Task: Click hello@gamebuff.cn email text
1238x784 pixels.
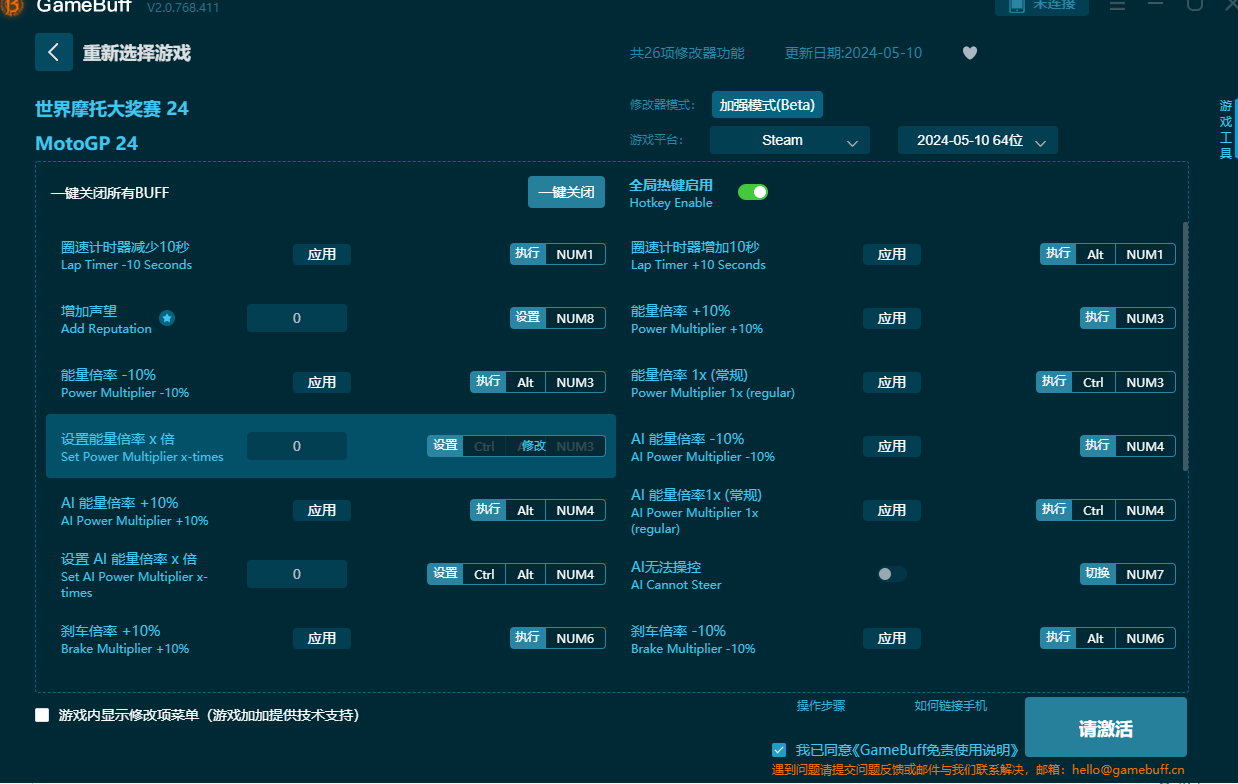Action: 1128,770
